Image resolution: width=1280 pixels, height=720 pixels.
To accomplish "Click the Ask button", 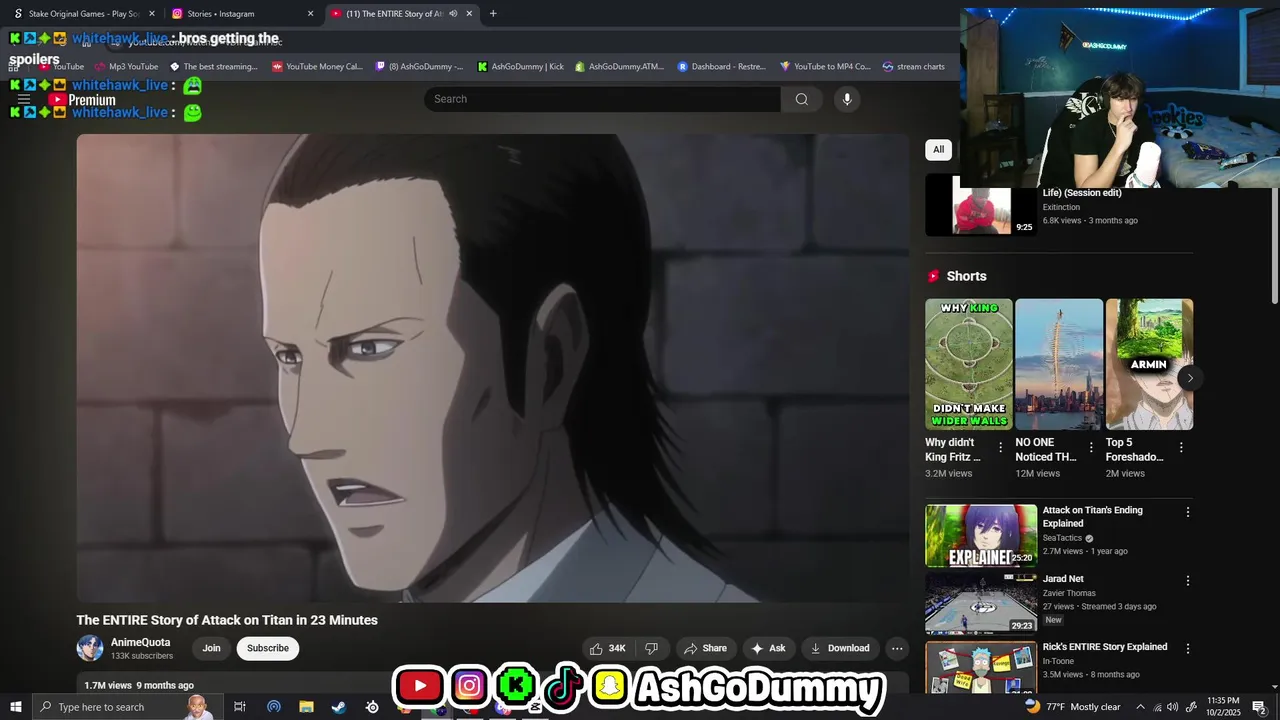I will [x=767, y=648].
